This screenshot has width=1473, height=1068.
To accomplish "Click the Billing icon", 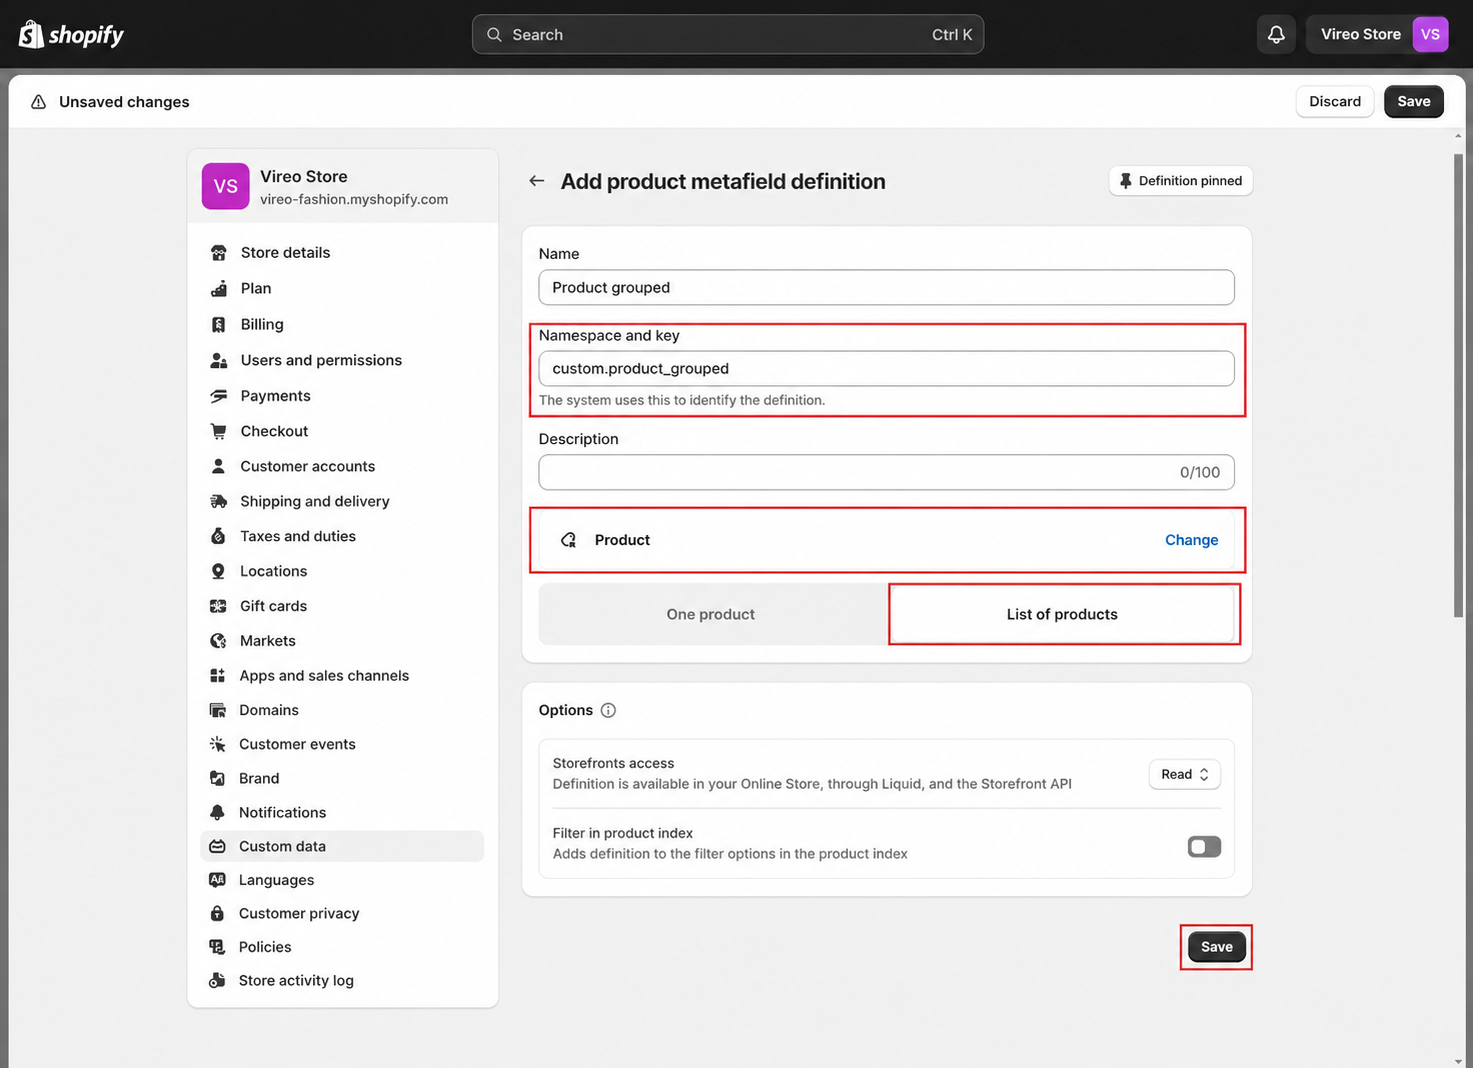I will click(218, 325).
